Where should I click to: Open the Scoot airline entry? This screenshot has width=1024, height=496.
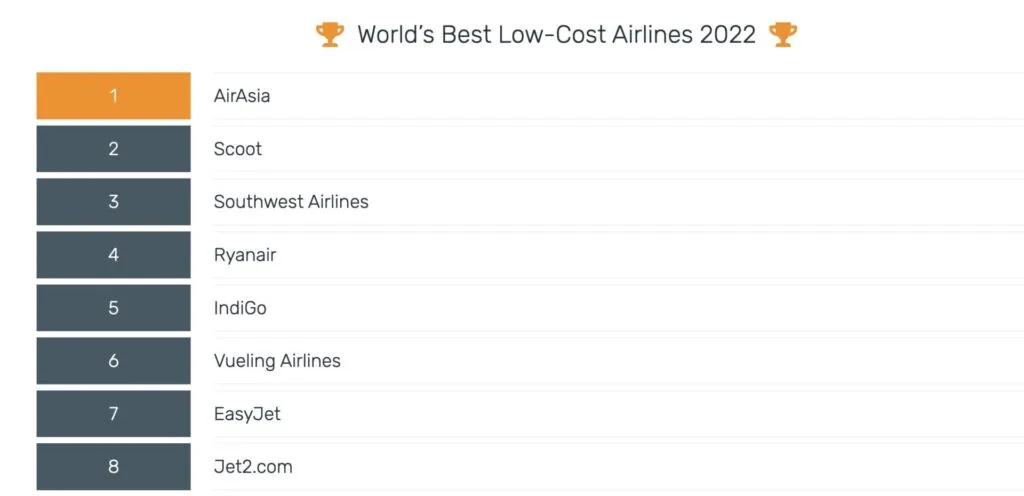point(238,149)
